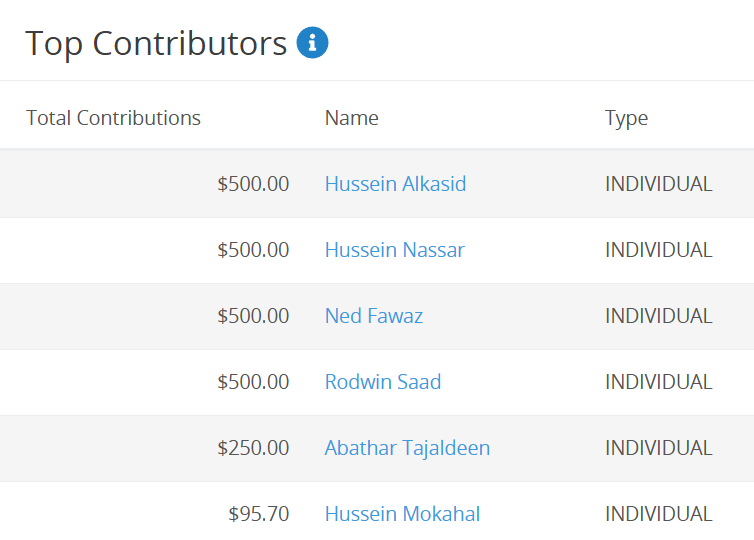This screenshot has width=754, height=540.
Task: Click the Total Contributions column header
Action: [113, 118]
